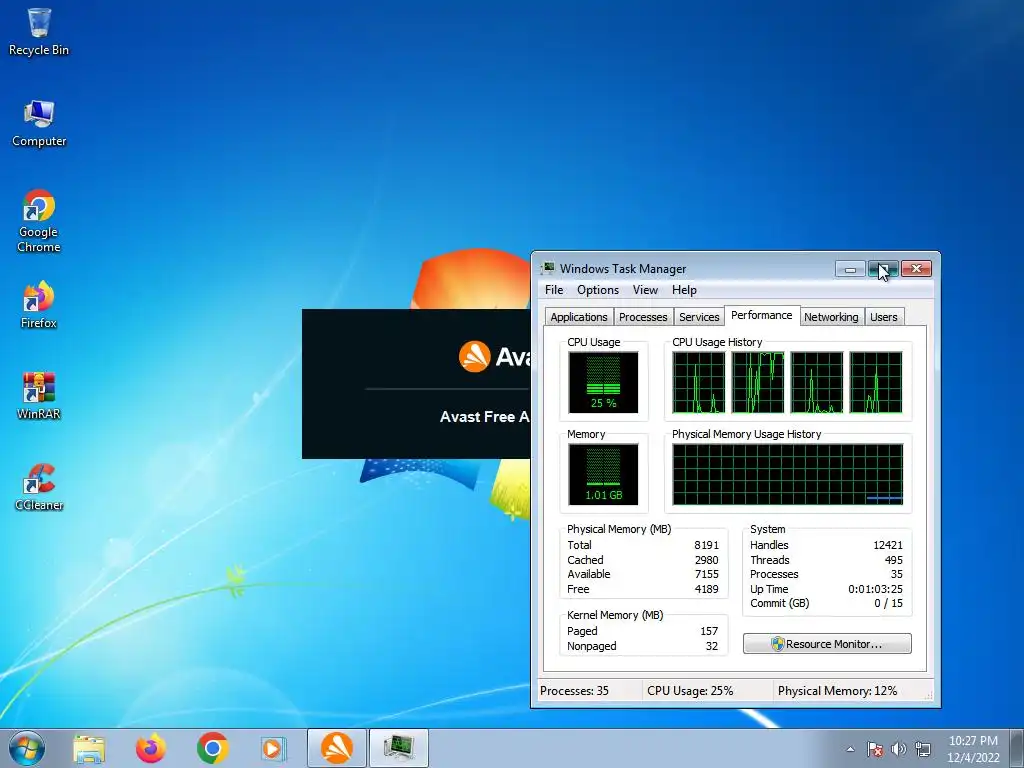Viewport: 1024px width, 768px height.
Task: Switch to the Users tab
Action: coord(884,317)
